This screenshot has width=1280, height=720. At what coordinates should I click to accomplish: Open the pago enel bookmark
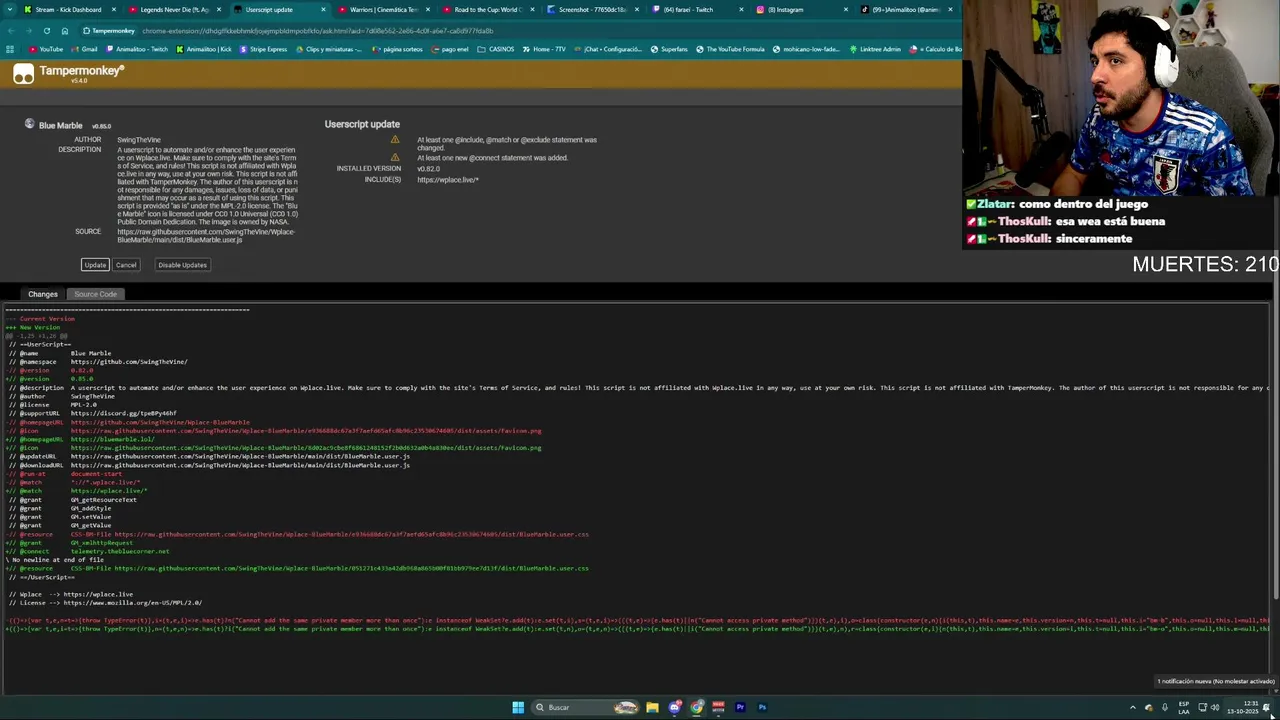(450, 49)
